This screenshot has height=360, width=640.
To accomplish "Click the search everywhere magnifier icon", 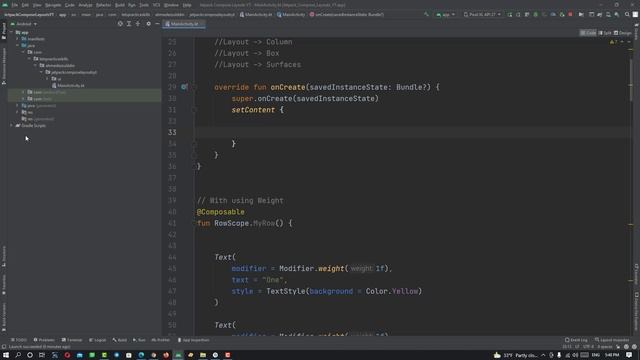I will click(627, 14).
